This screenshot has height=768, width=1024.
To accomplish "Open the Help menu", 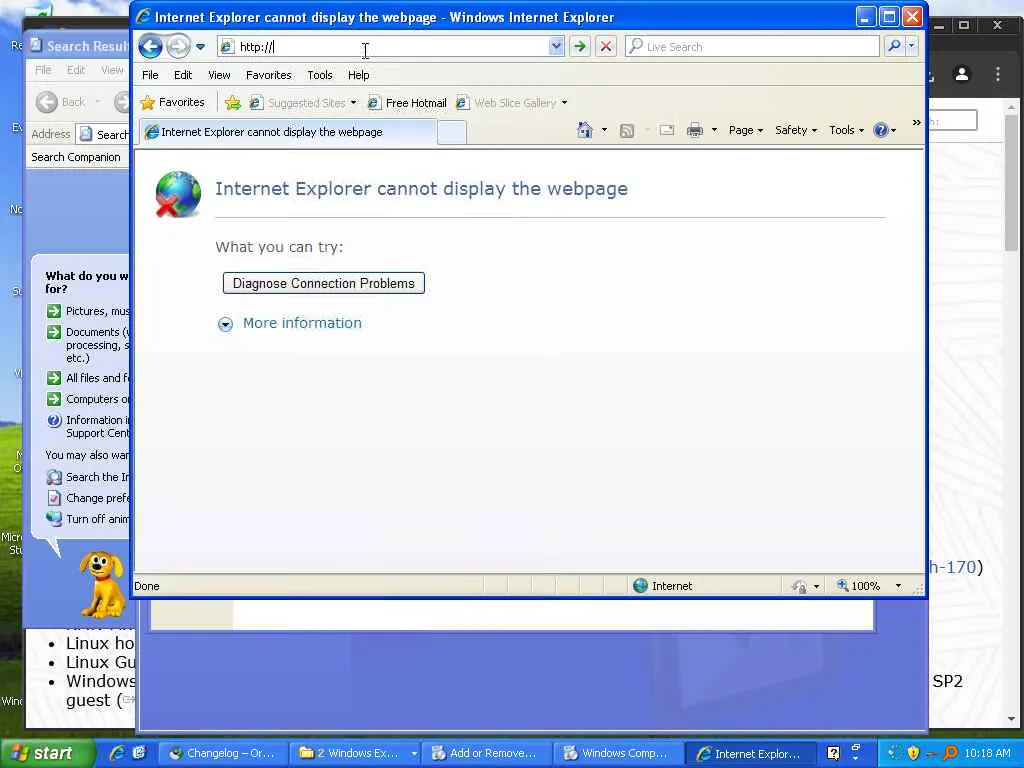I will pyautogui.click(x=359, y=75).
